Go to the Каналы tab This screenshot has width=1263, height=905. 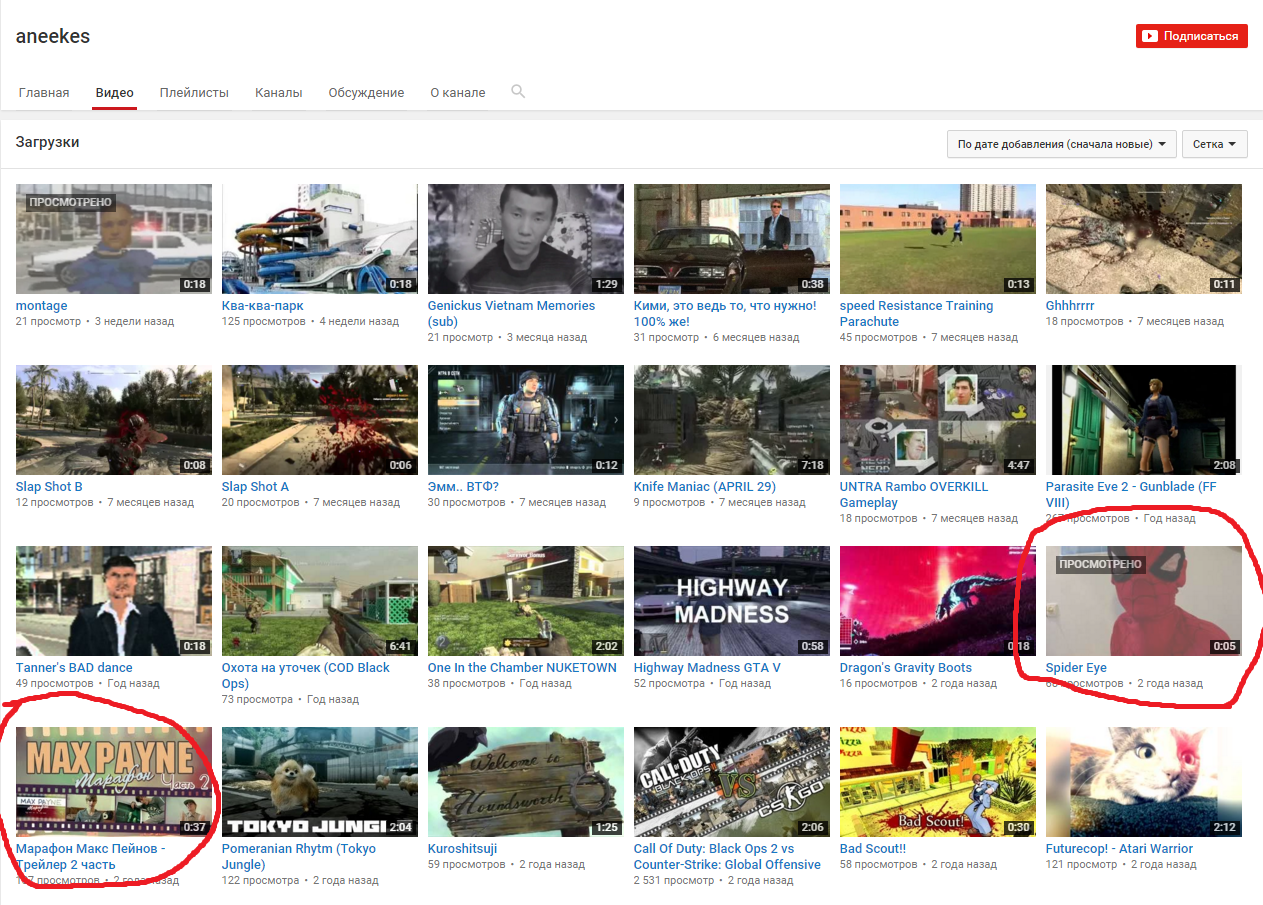pyautogui.click(x=278, y=92)
